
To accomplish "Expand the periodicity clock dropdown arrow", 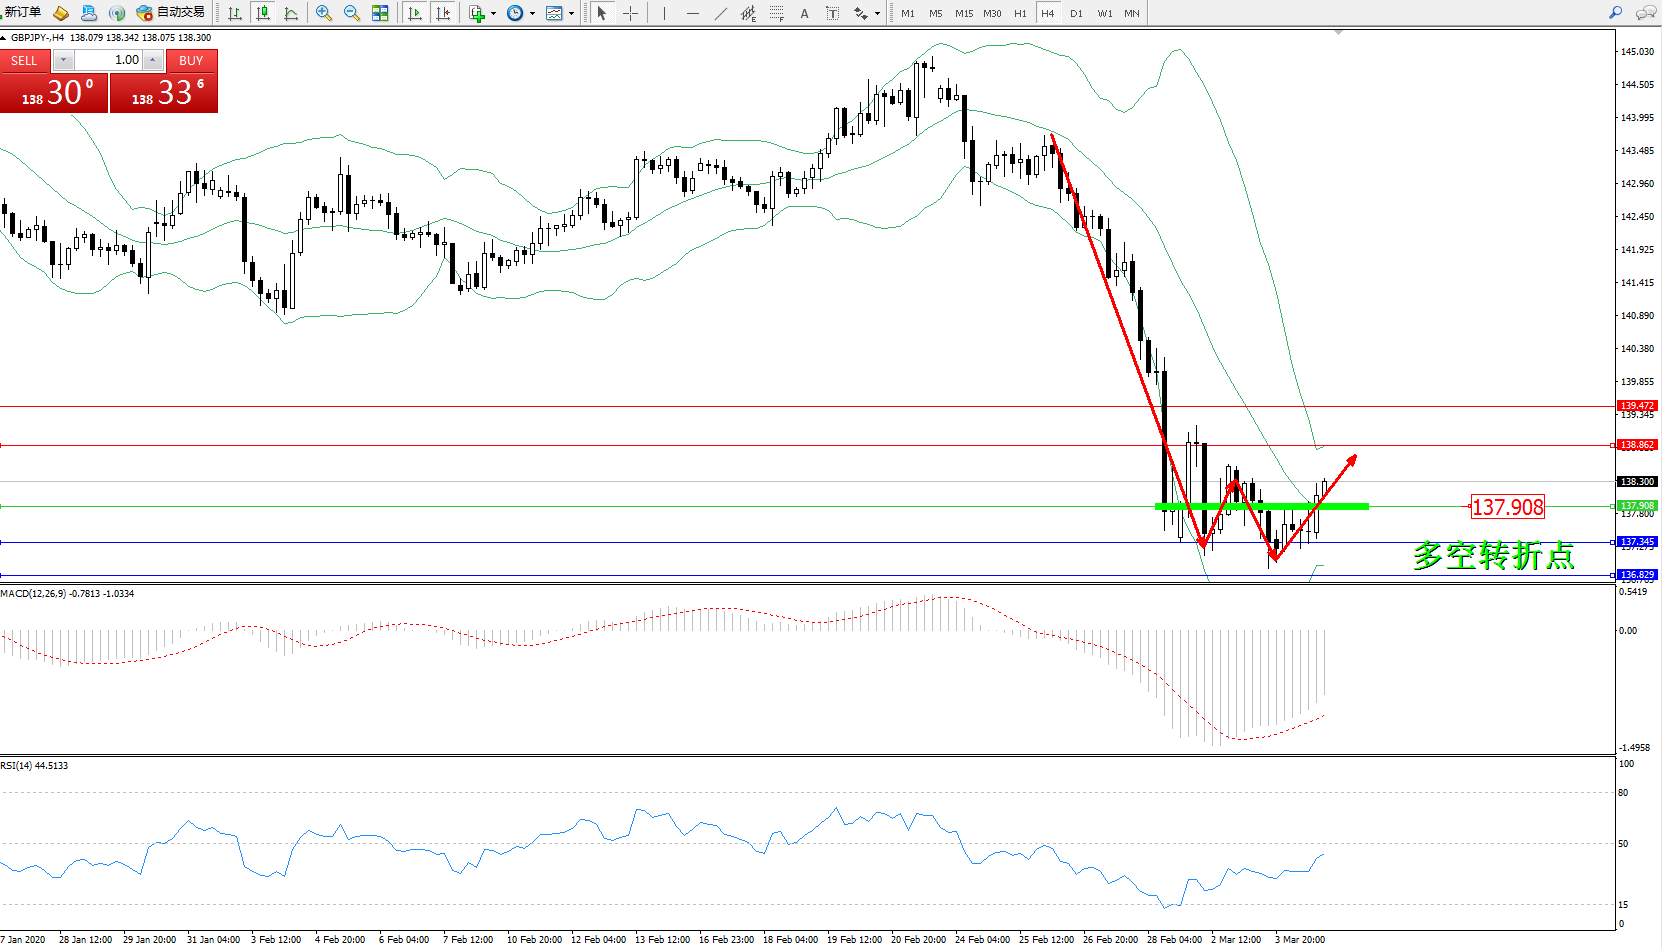I will tap(532, 14).
